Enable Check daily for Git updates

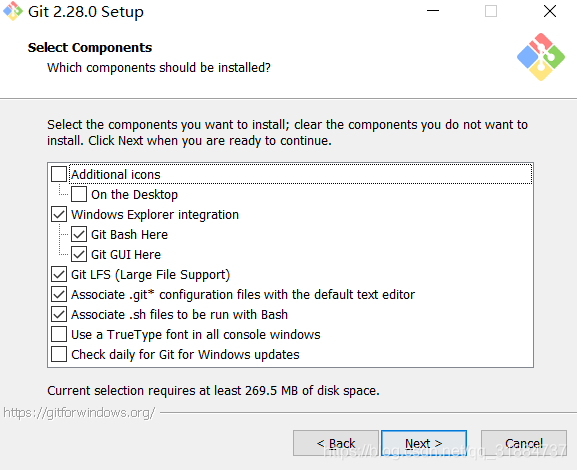[59, 354]
